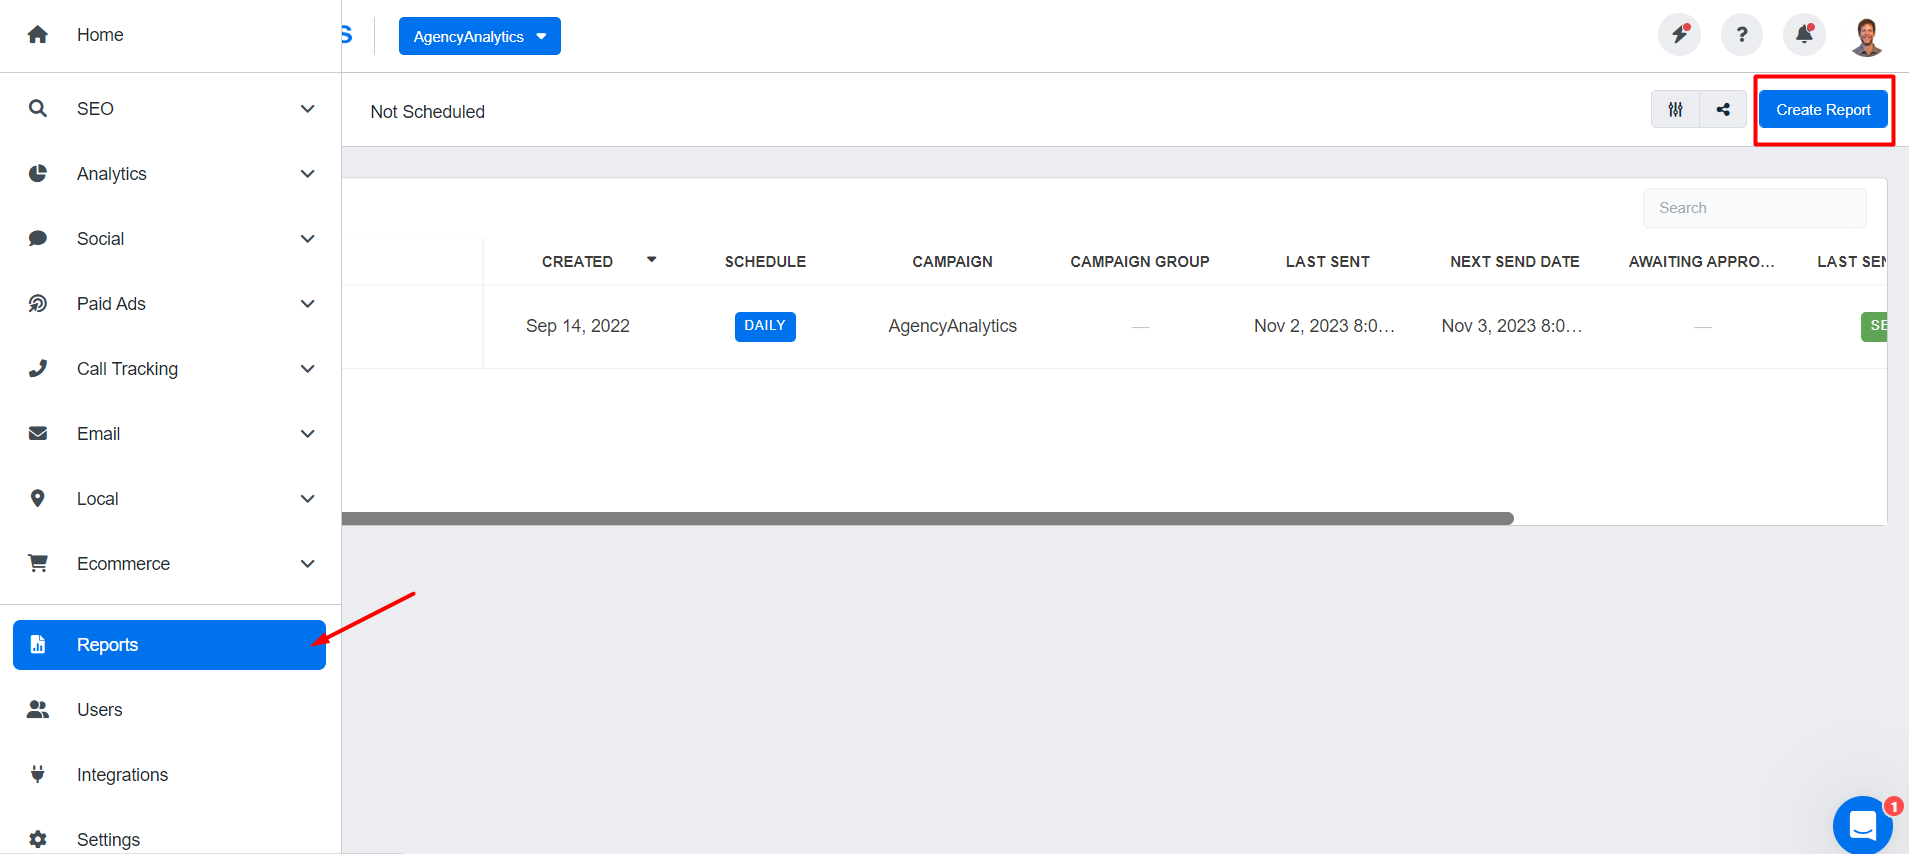Sort by the Schedule column header
The width and height of the screenshot is (1909, 854).
pyautogui.click(x=765, y=262)
